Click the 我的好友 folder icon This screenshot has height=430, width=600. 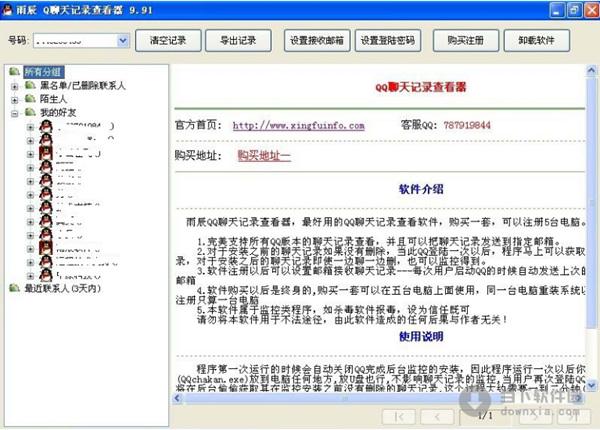pos(30,112)
